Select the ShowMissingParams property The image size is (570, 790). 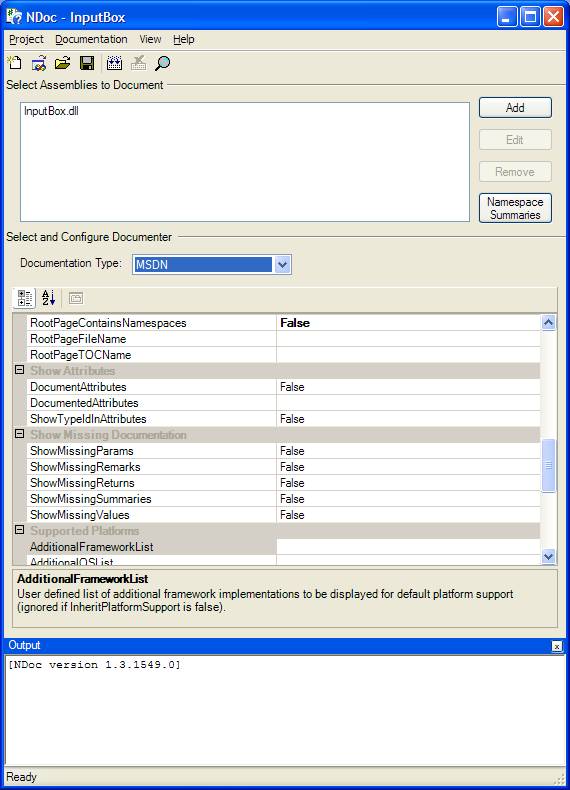point(151,451)
